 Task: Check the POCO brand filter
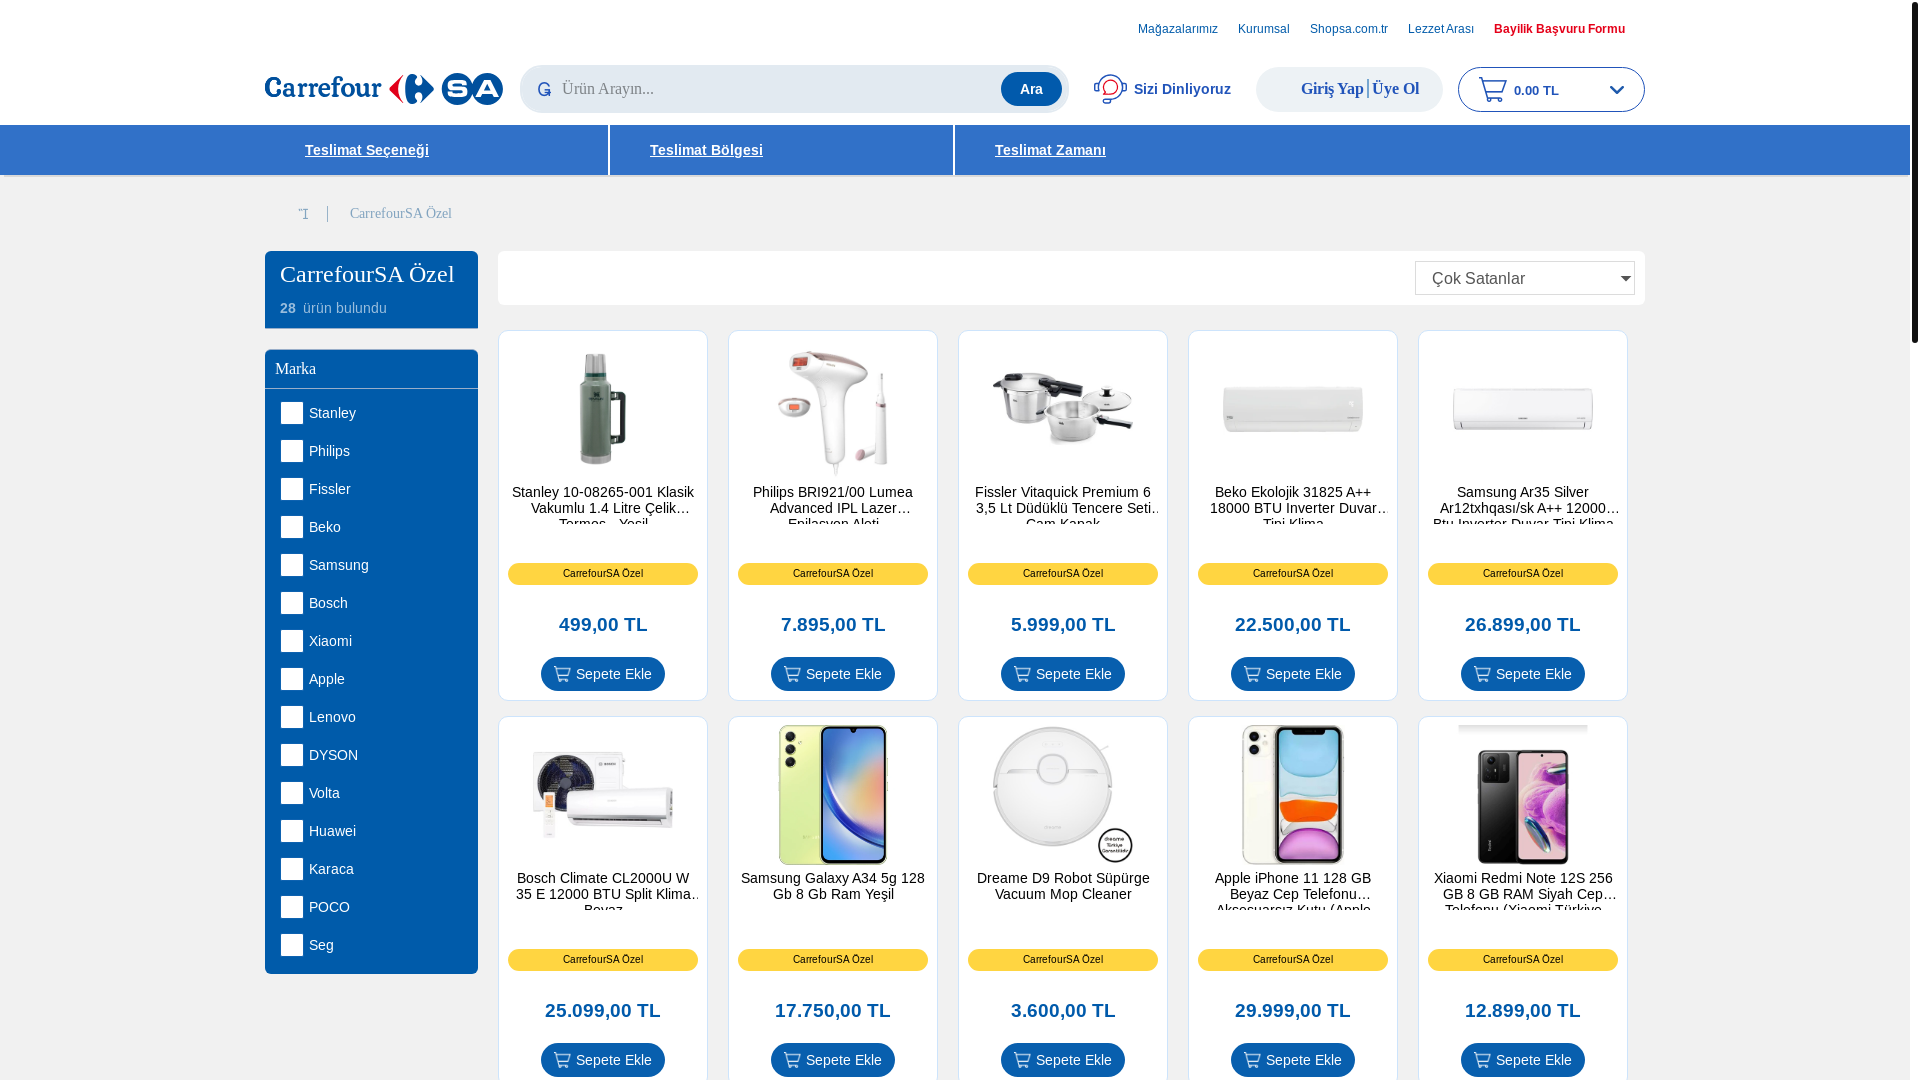292,907
